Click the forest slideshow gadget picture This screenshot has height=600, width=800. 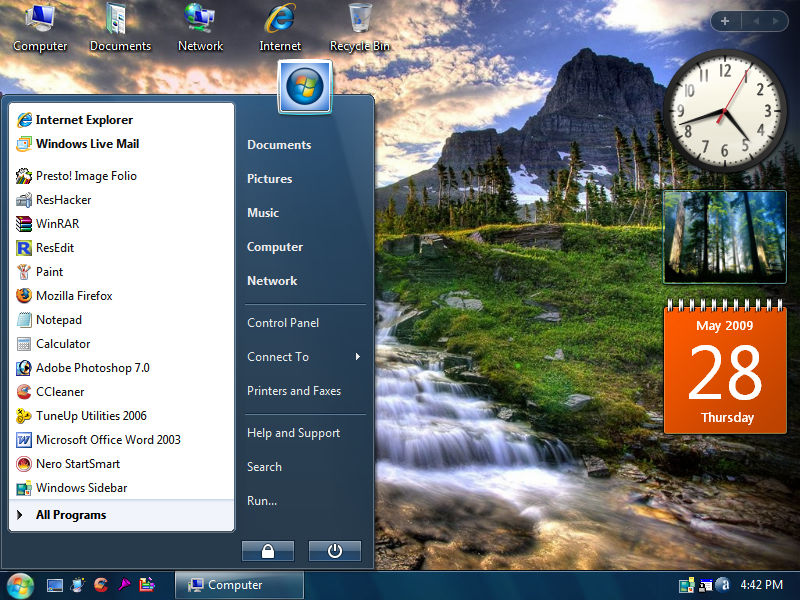click(724, 237)
